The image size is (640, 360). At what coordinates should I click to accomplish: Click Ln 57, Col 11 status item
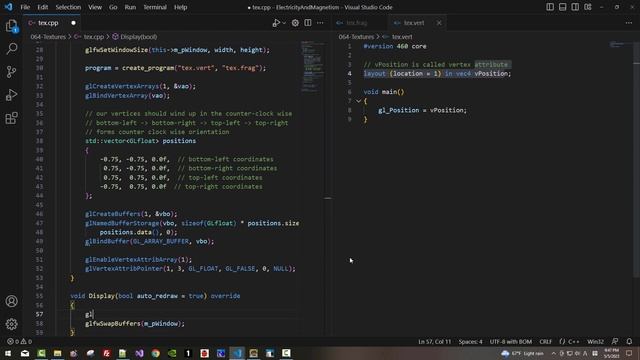pyautogui.click(x=434, y=341)
